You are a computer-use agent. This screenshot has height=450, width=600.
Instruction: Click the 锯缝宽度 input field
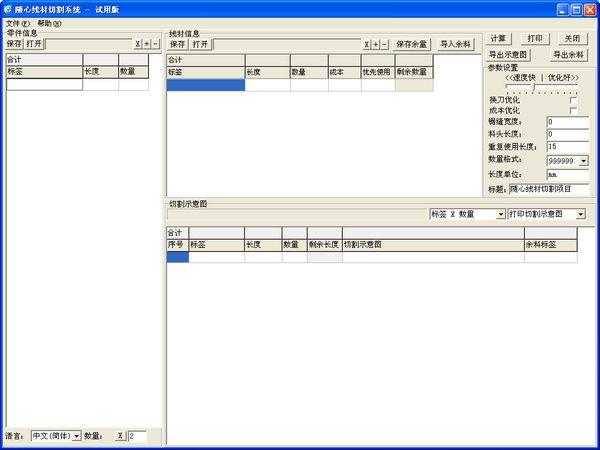567,122
